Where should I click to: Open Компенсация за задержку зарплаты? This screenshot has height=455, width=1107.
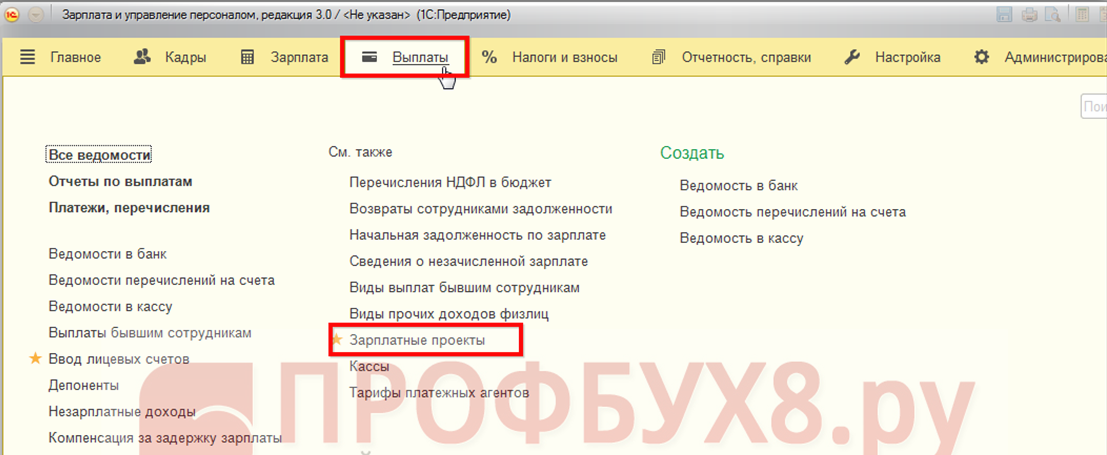pos(165,438)
